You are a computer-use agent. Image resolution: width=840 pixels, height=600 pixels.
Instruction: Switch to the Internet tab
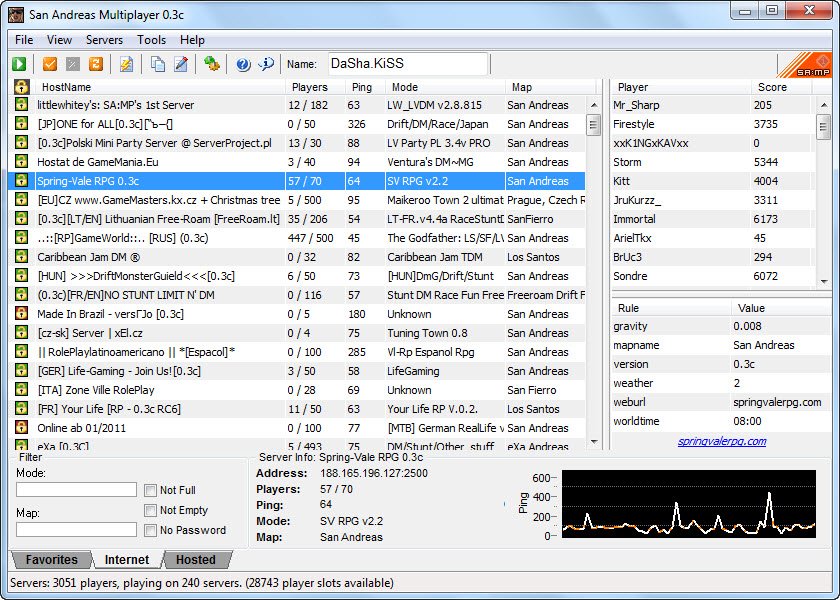(127, 559)
